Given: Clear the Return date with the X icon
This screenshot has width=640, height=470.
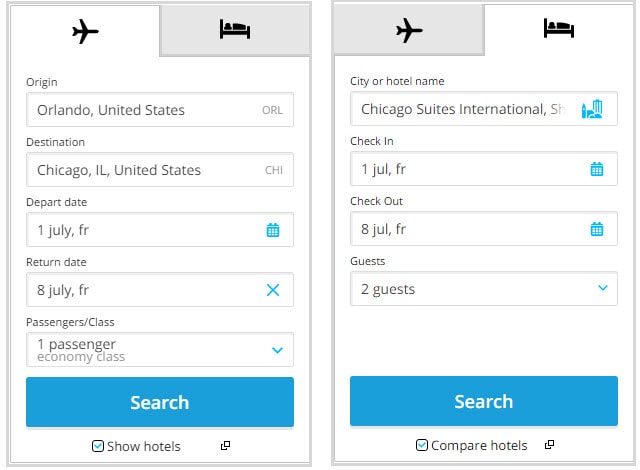Looking at the screenshot, I should point(273,290).
